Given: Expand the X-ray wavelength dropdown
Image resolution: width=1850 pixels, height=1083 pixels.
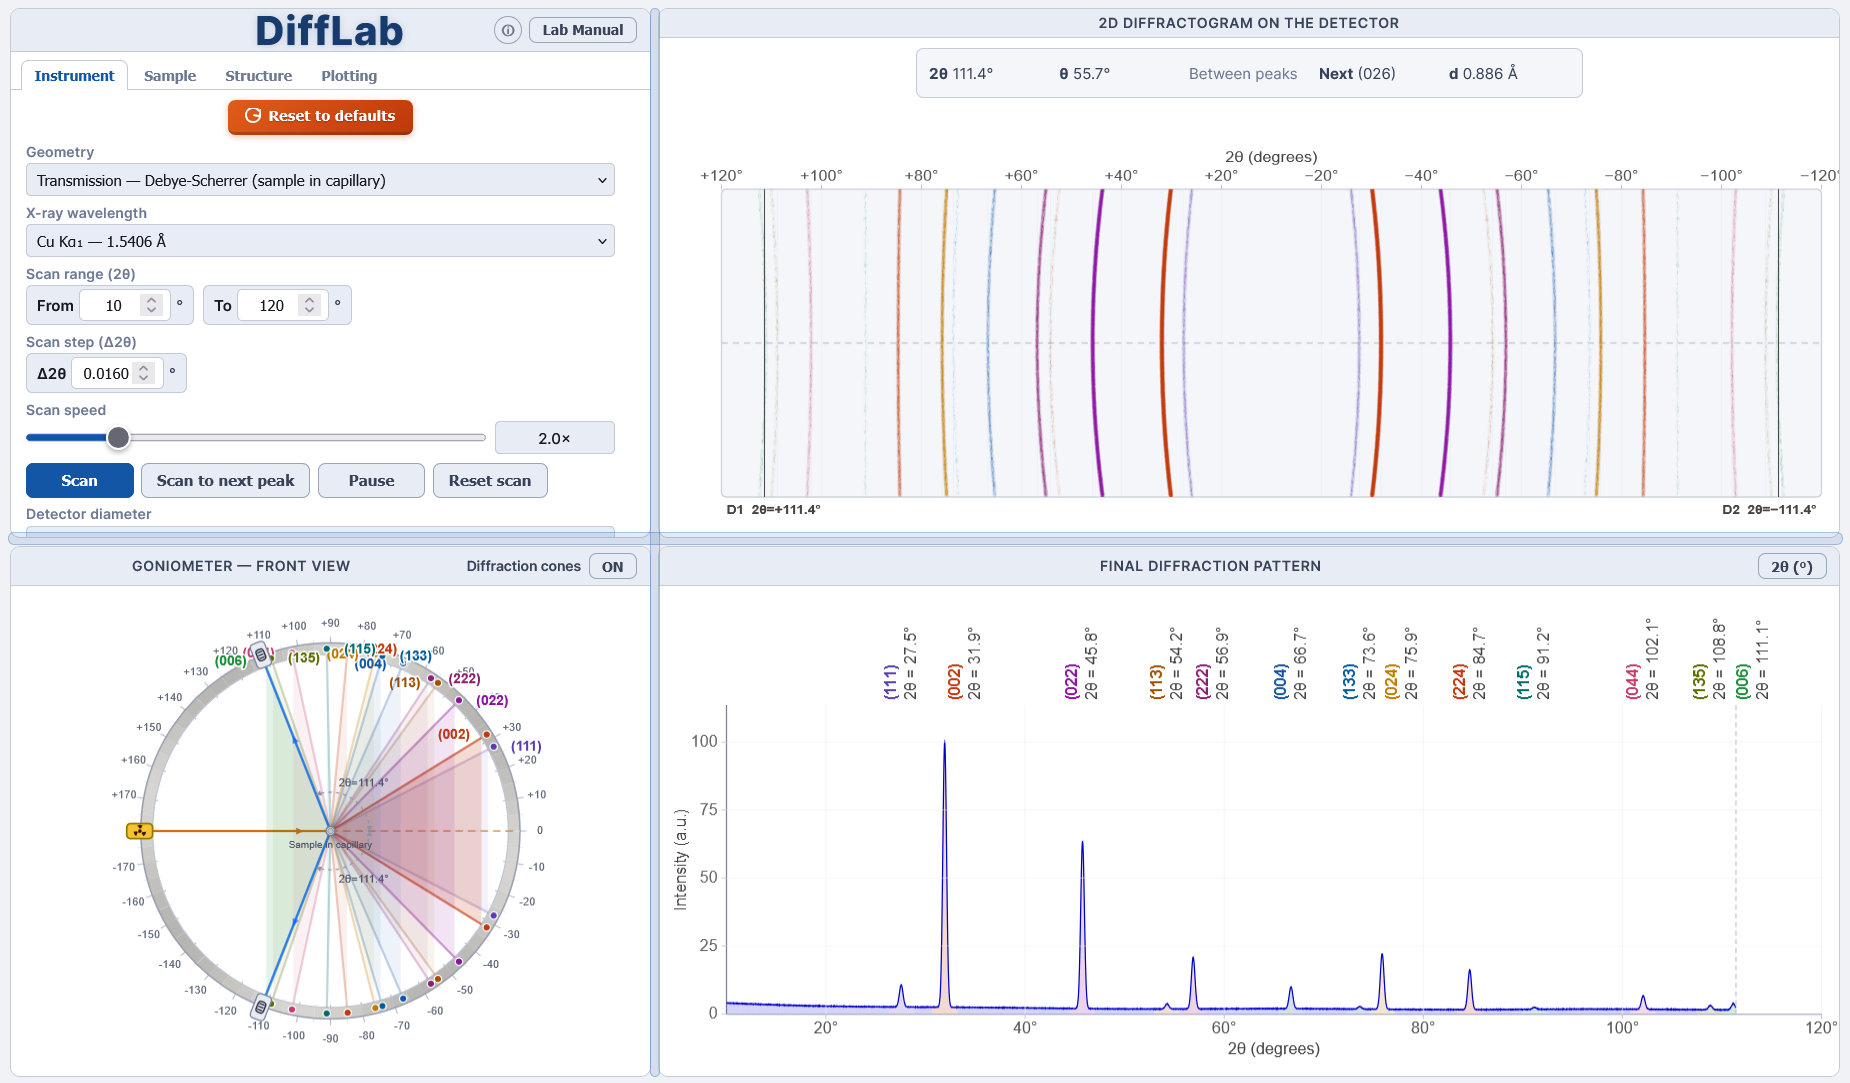Looking at the screenshot, I should 320,241.
